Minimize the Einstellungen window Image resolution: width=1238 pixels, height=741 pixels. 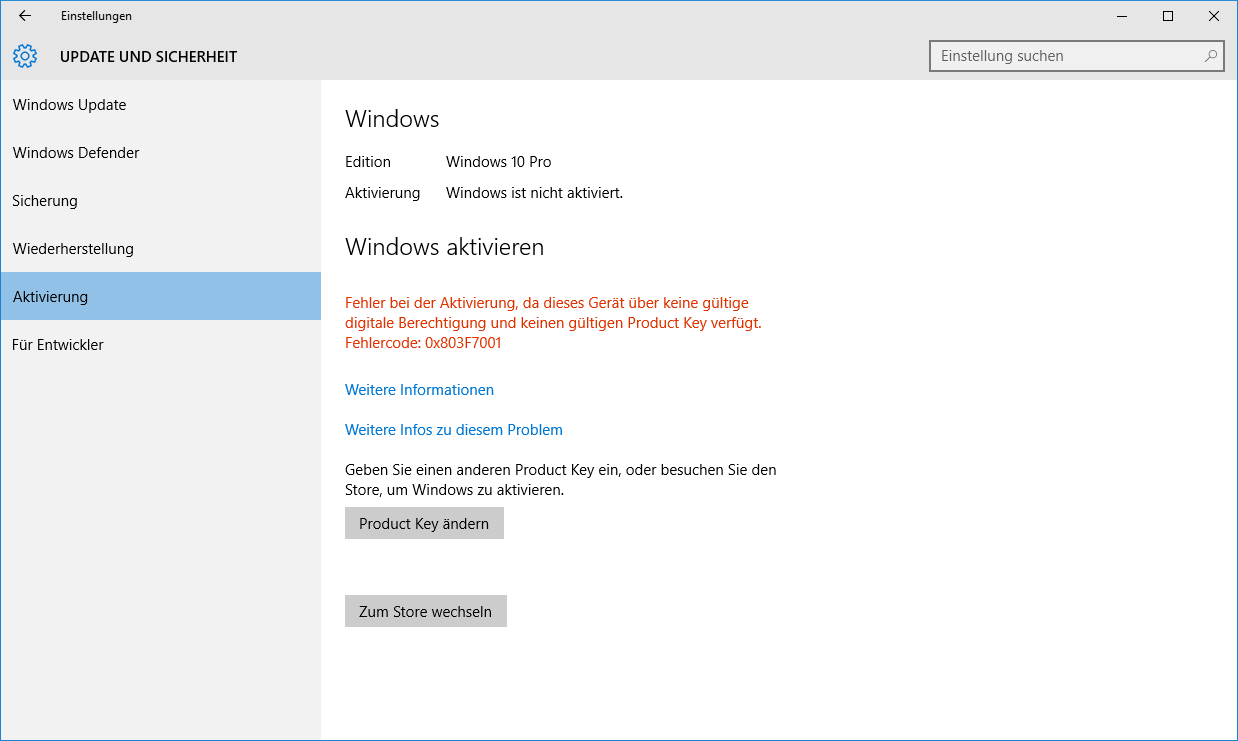1122,16
